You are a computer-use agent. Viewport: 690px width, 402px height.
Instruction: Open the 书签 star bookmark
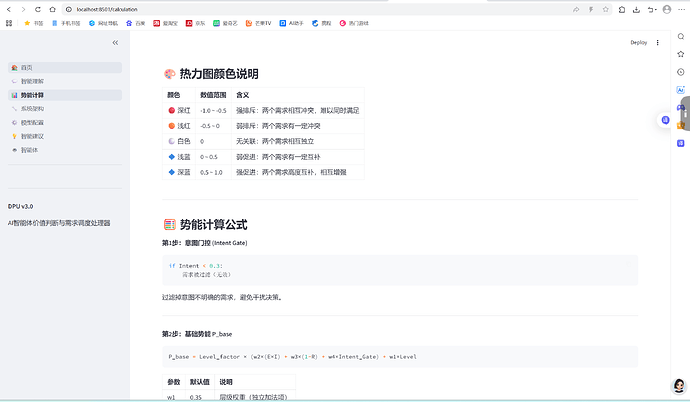34,23
